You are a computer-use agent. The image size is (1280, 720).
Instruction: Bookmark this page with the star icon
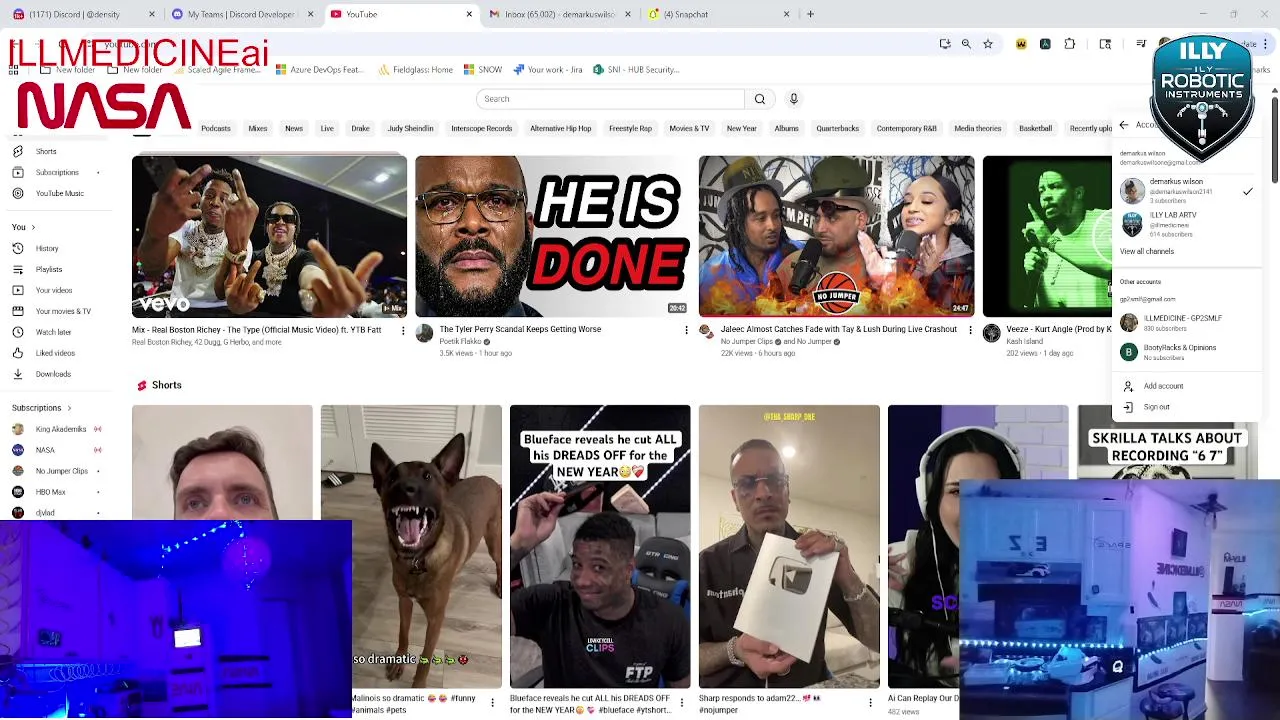988,44
